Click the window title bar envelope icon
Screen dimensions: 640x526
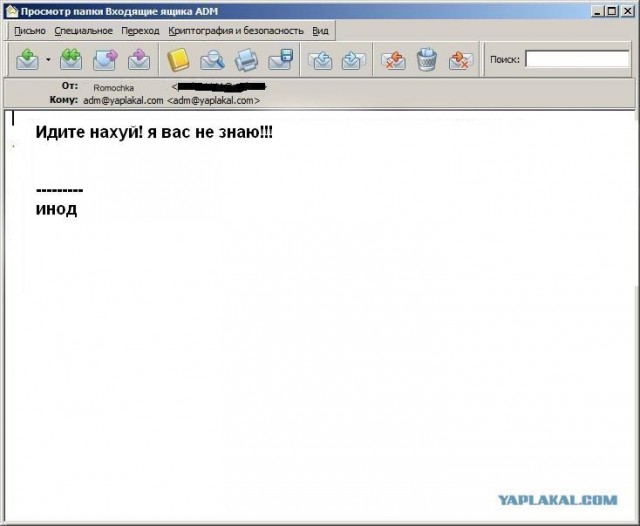pyautogui.click(x=12, y=11)
